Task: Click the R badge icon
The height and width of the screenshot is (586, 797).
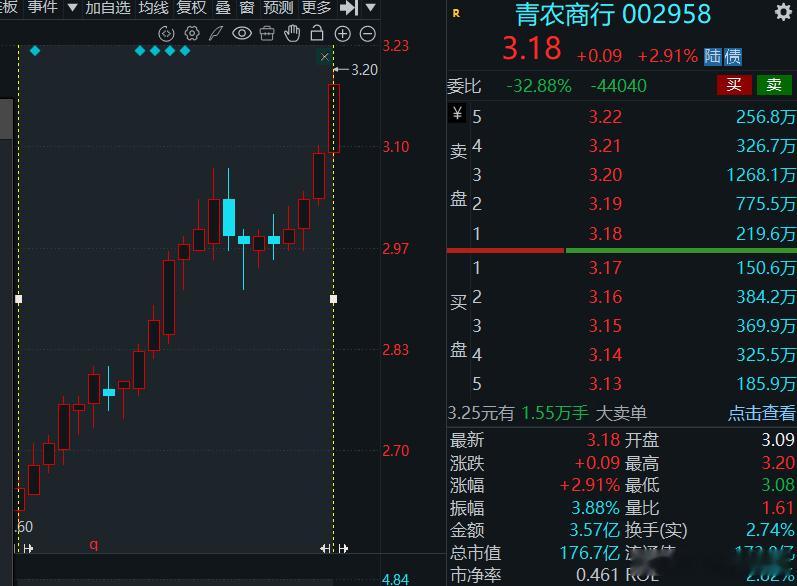Action: point(456,14)
